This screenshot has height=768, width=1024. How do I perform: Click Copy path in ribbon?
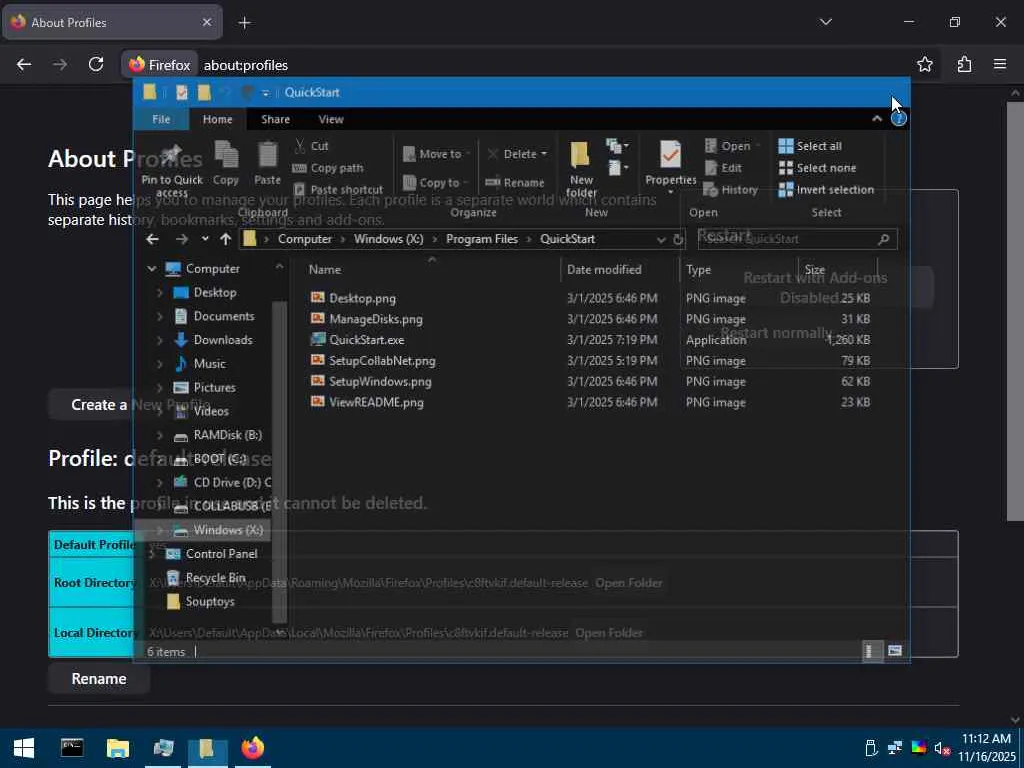pos(327,168)
